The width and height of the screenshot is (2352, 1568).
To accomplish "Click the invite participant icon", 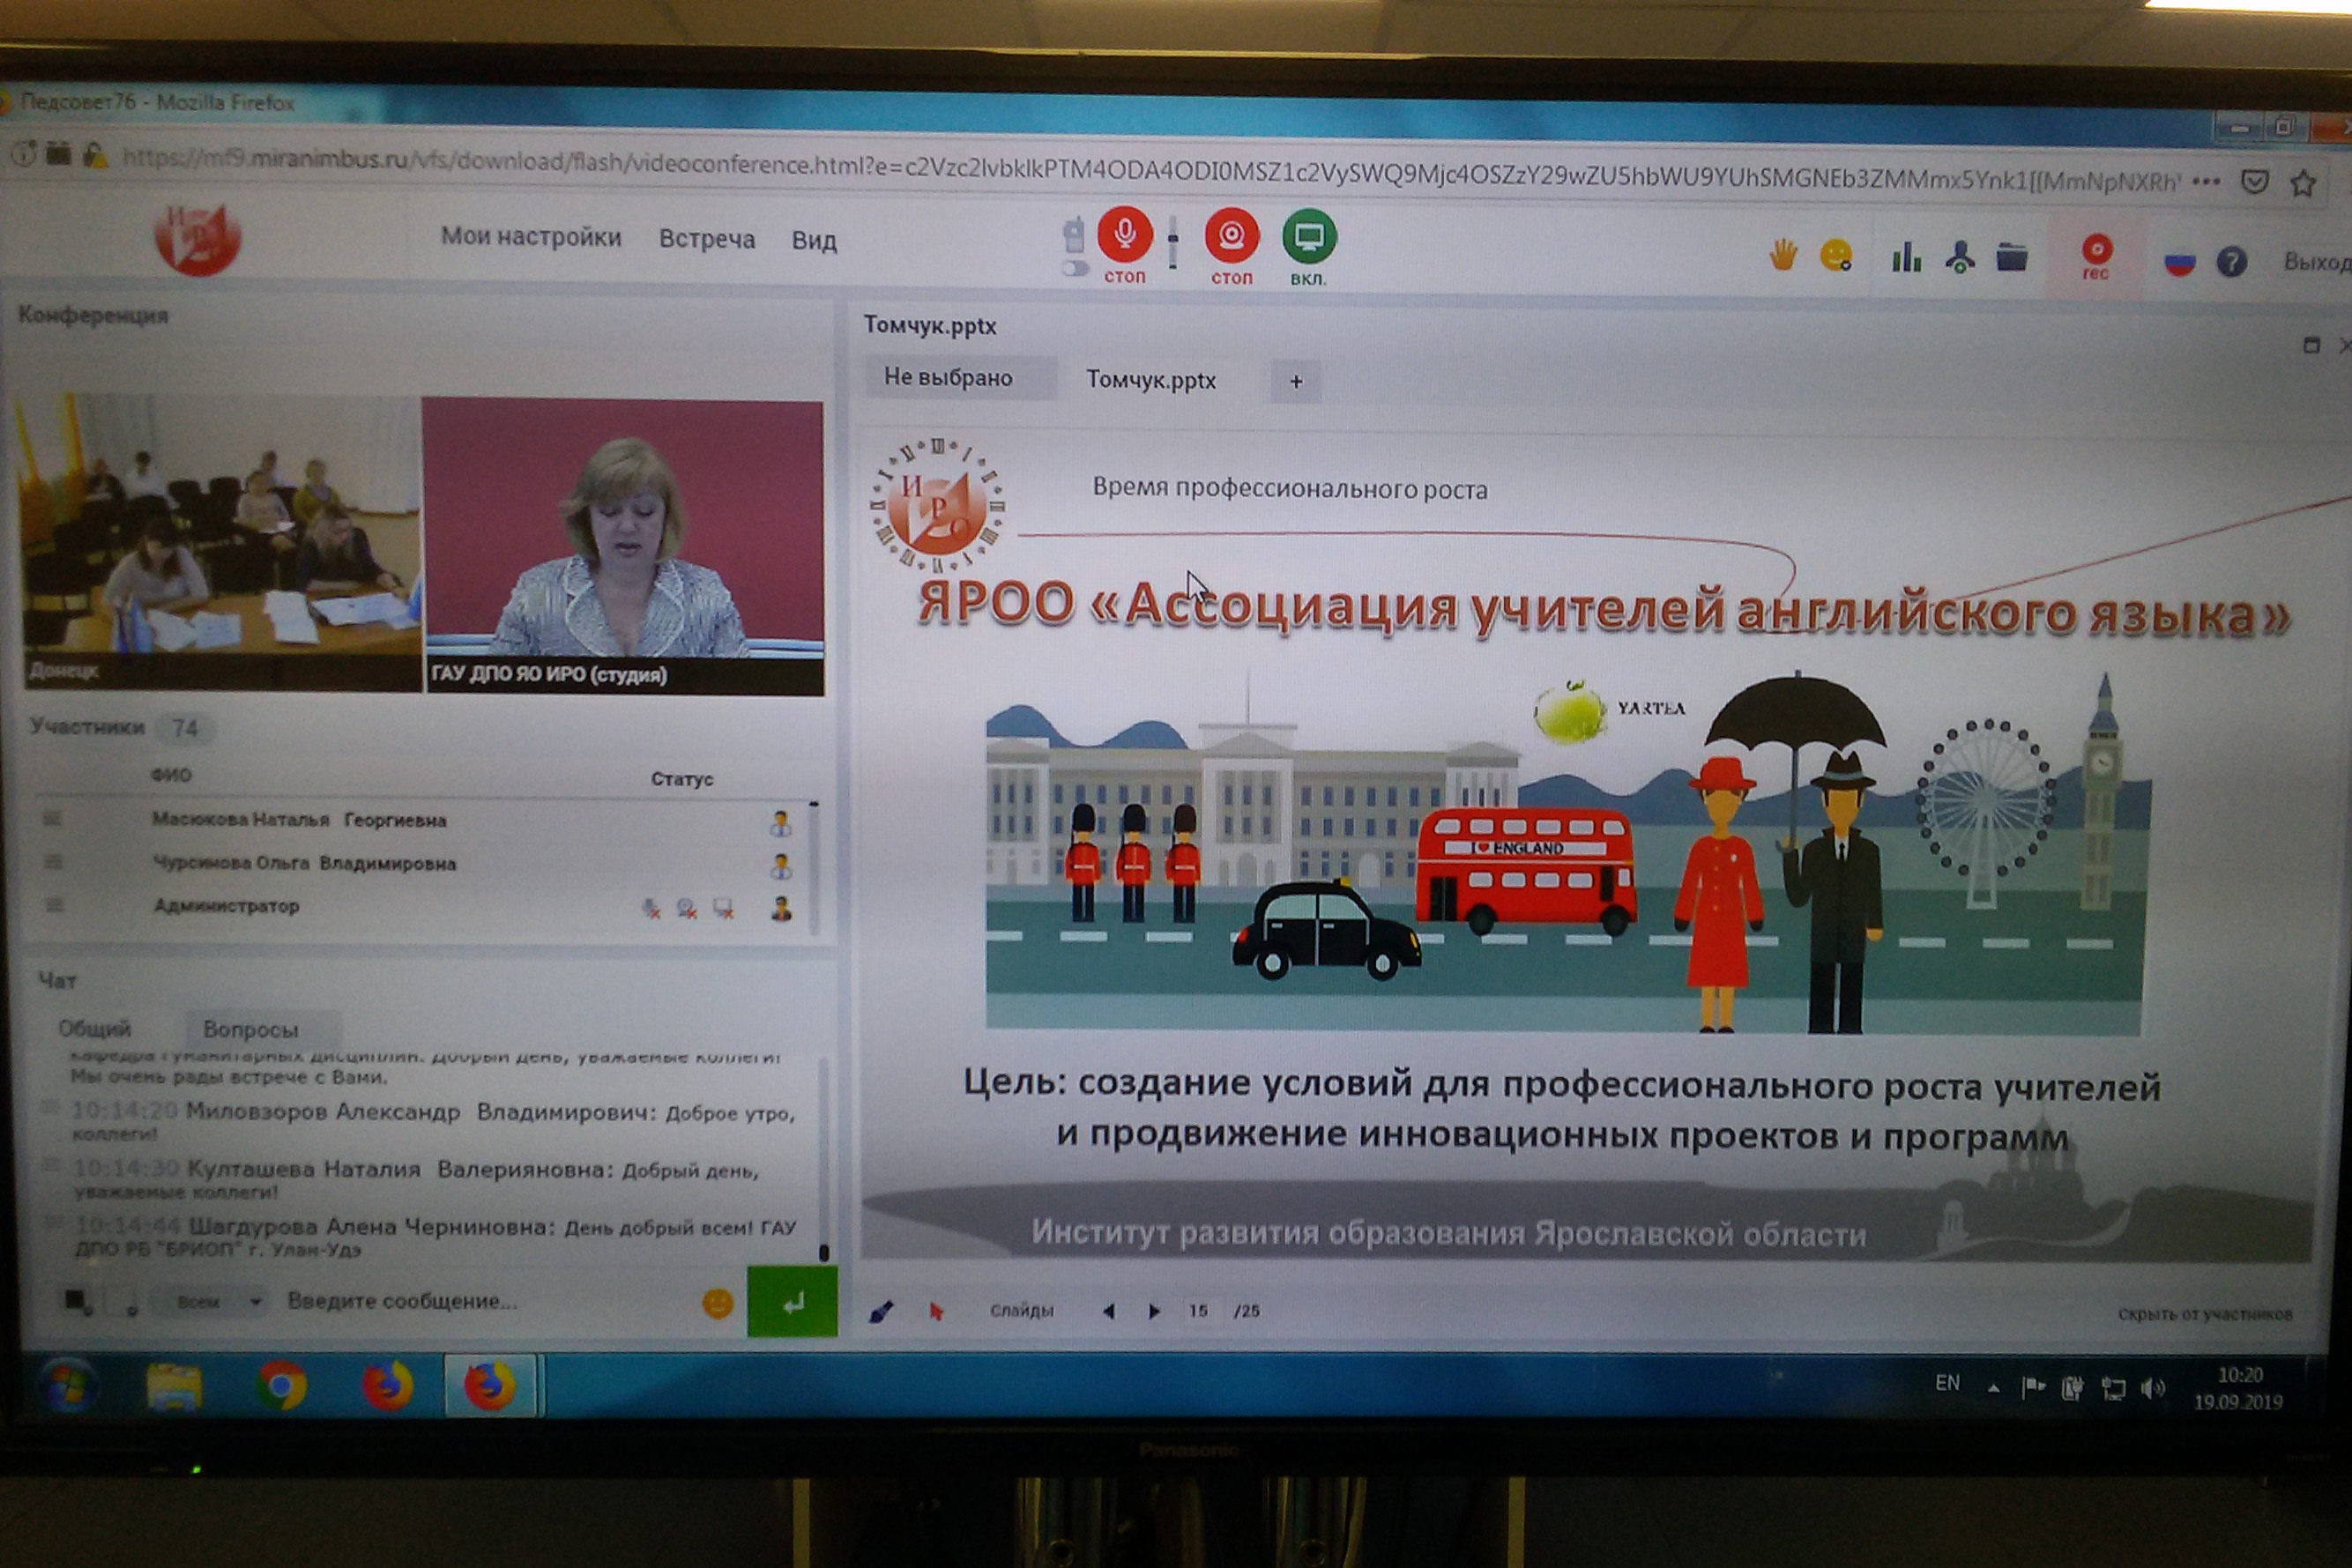I will (x=1959, y=258).
